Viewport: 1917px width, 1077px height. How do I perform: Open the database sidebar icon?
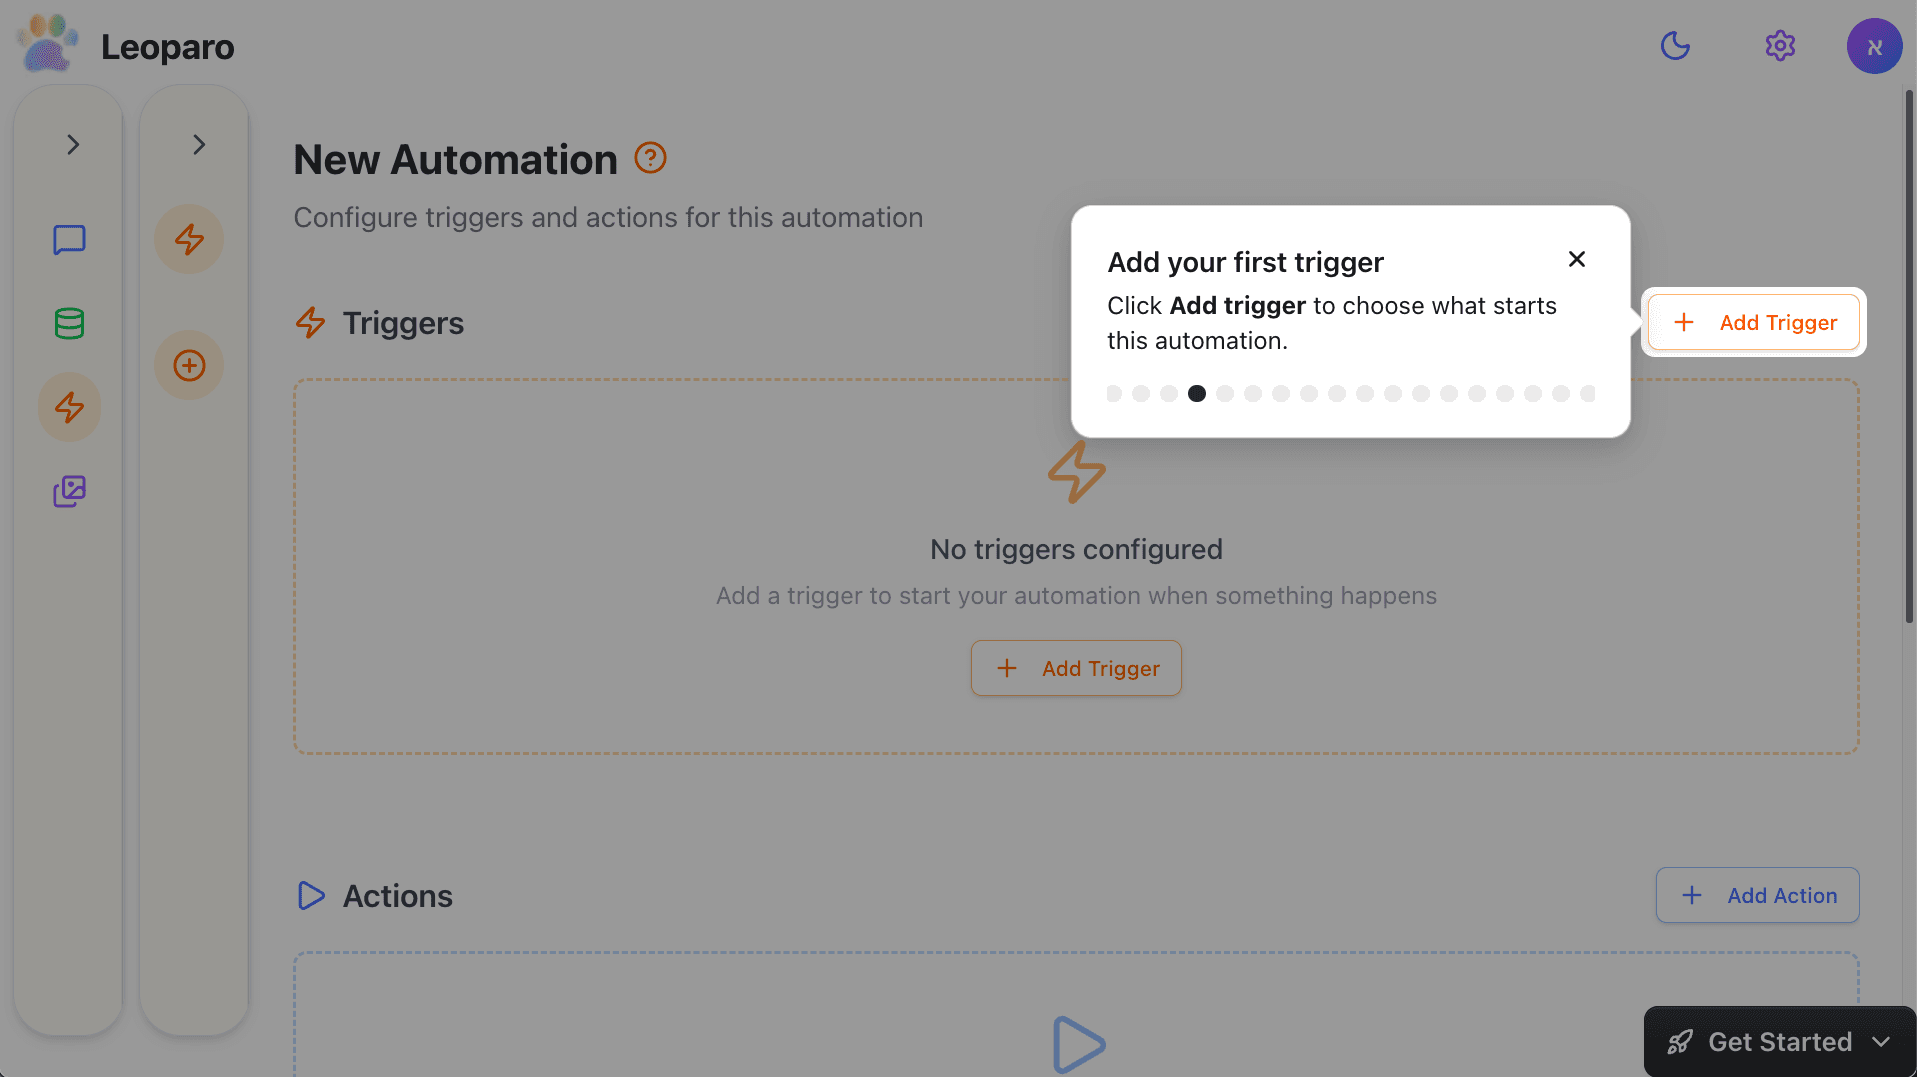(69, 323)
